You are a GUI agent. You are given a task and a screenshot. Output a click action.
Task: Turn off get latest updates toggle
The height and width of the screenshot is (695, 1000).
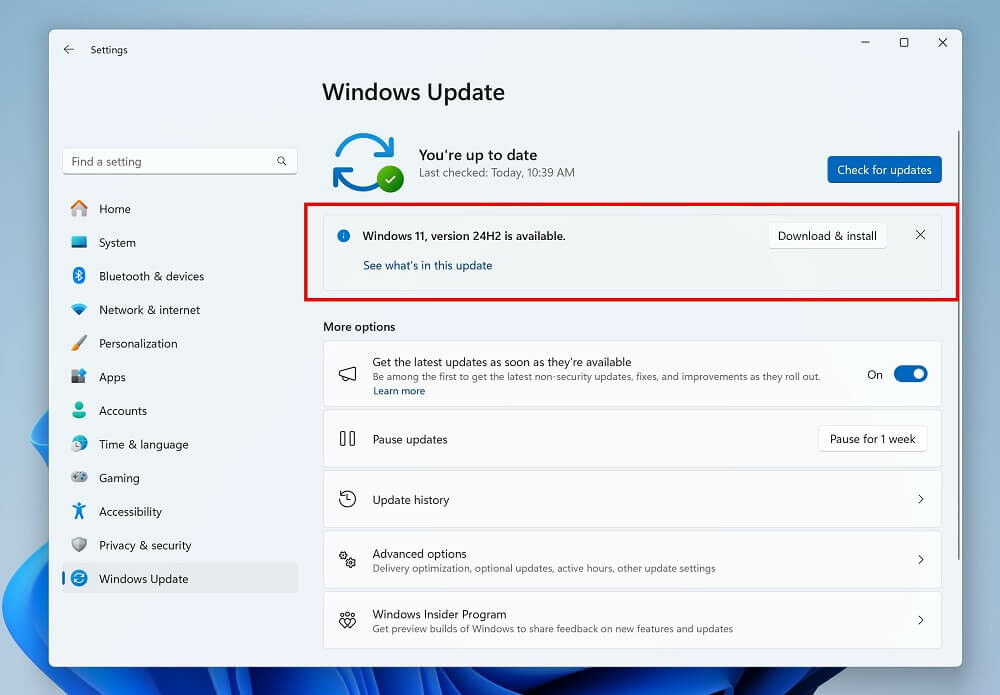pyautogui.click(x=910, y=374)
